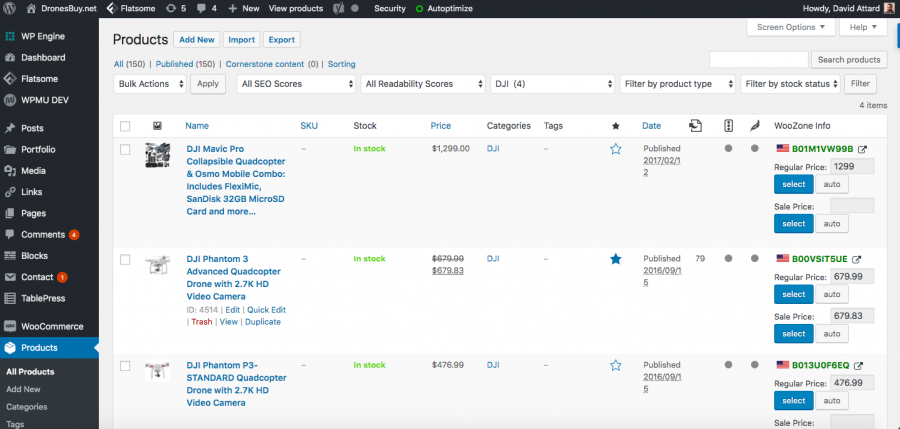Viewport: 900px width, 429px height.
Task: Open All Readability Scores dropdown
Action: [x=423, y=84]
